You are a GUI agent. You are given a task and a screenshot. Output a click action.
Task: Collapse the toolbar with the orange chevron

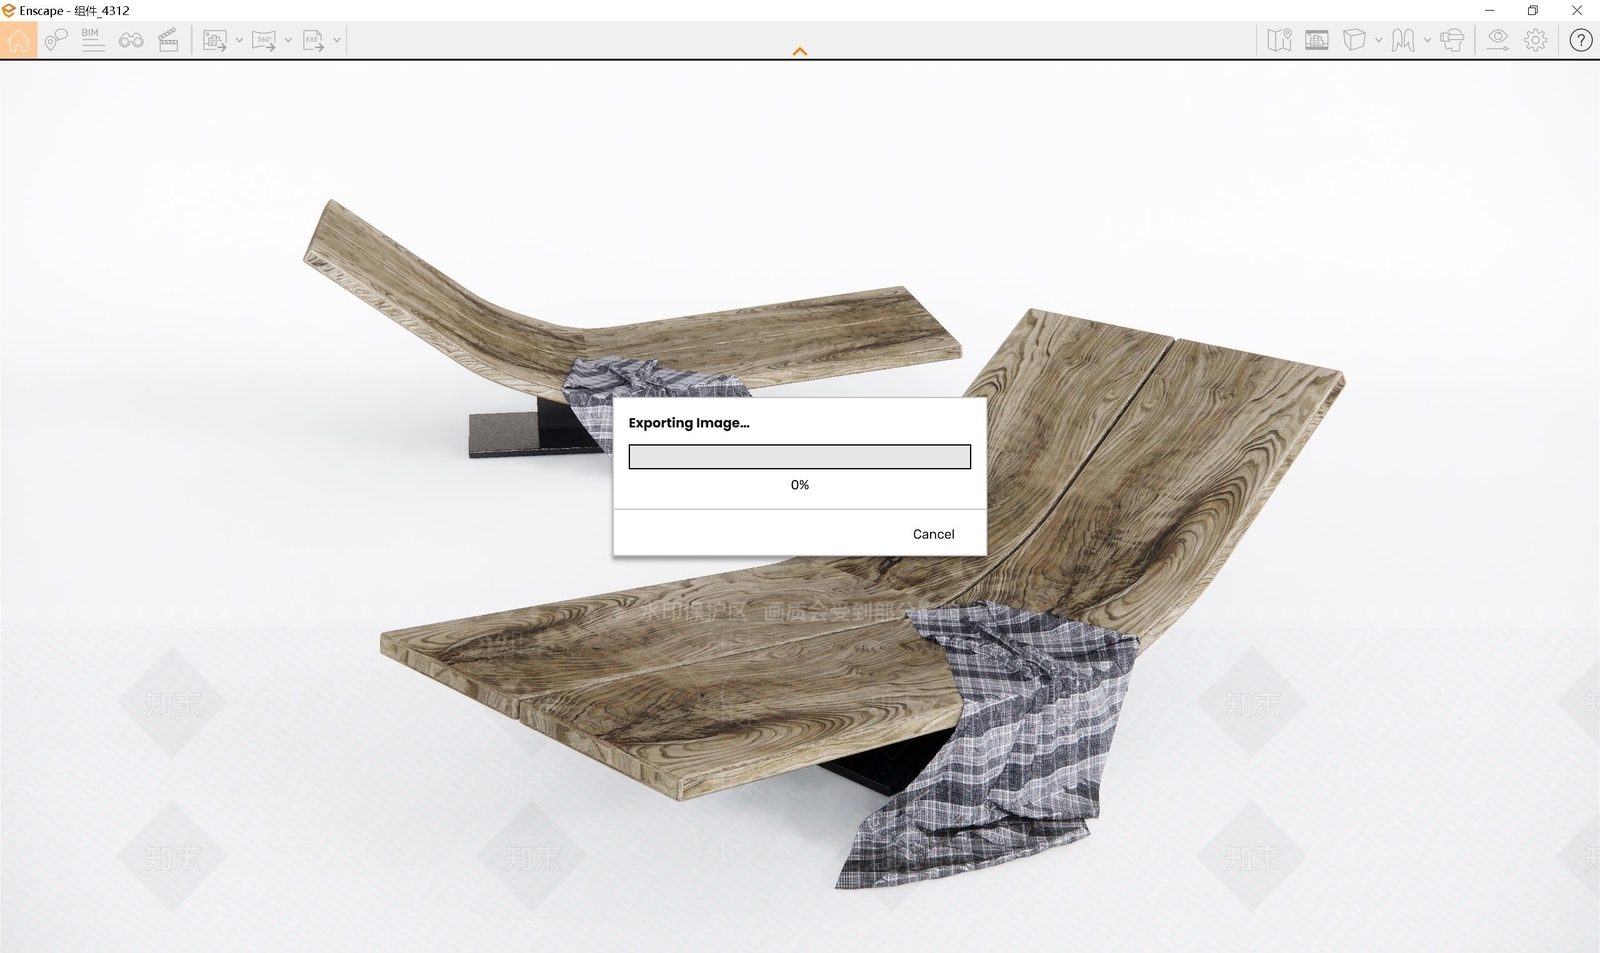(x=800, y=51)
